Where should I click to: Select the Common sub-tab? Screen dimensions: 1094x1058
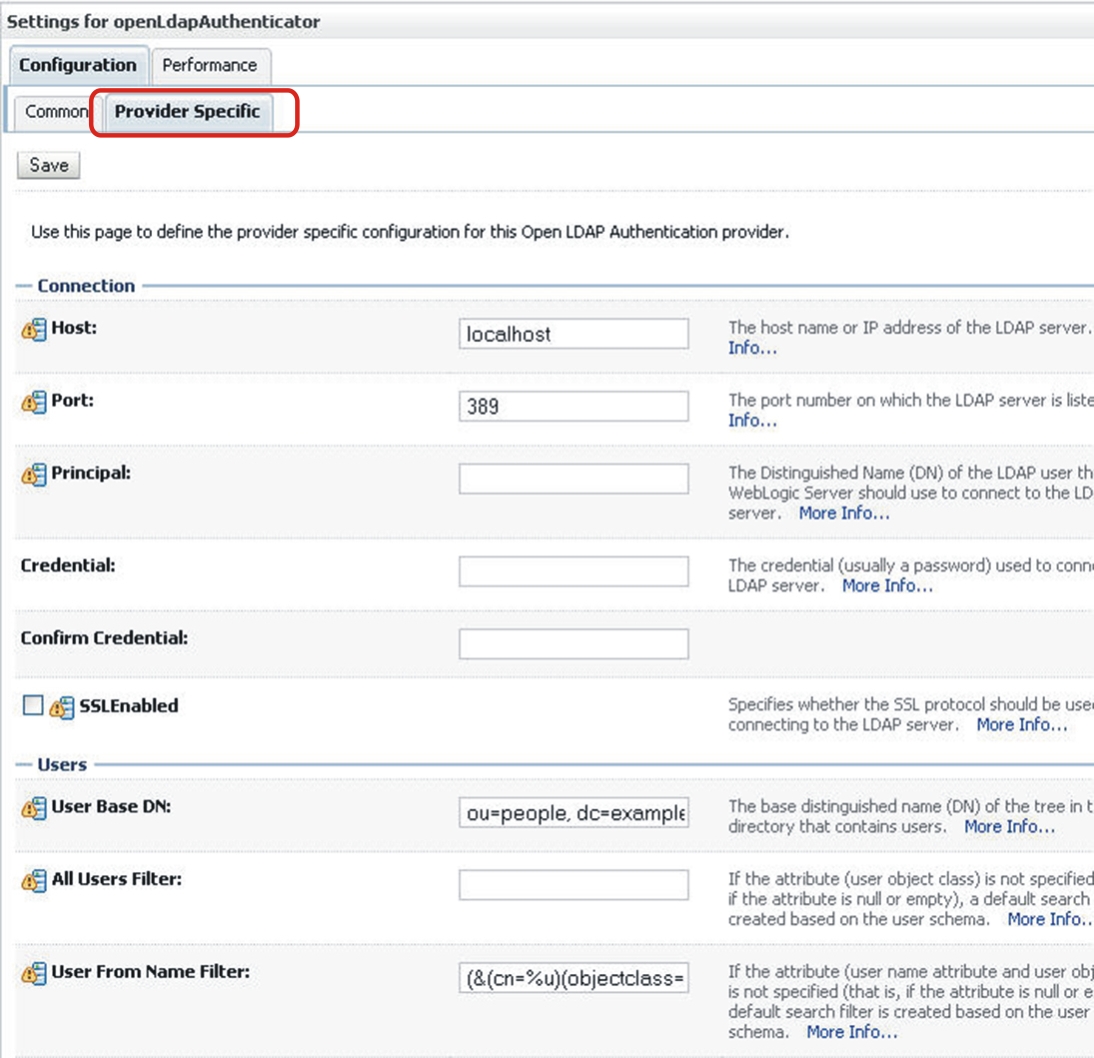pos(57,112)
